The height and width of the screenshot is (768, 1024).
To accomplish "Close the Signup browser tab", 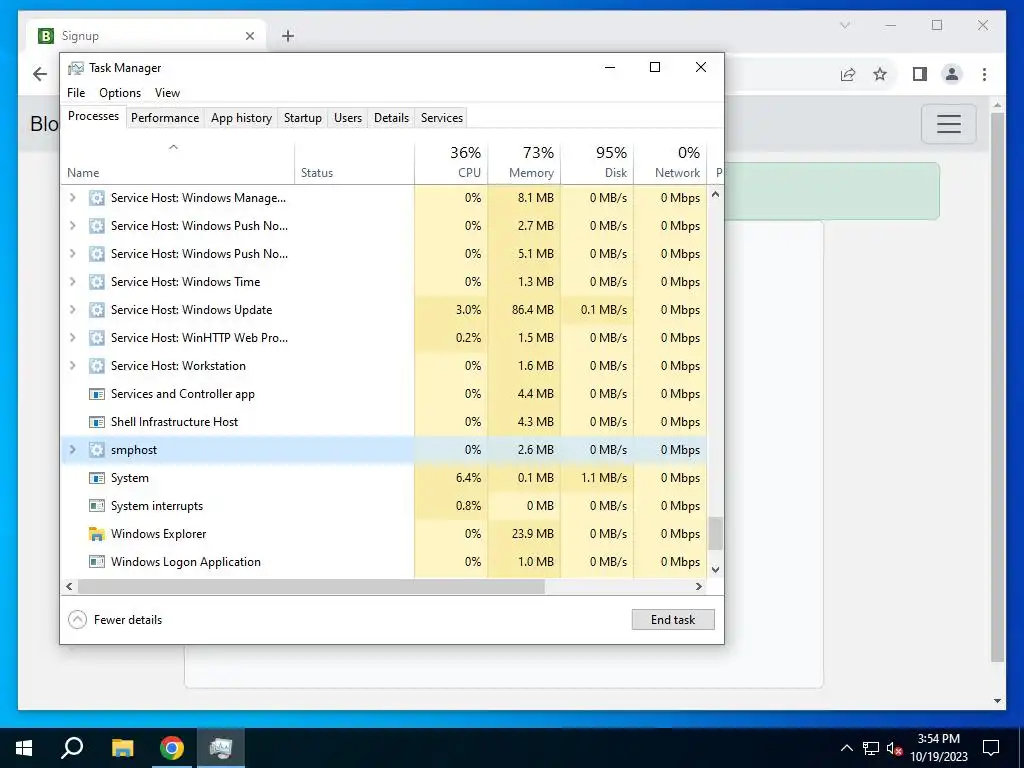I will coord(249,36).
